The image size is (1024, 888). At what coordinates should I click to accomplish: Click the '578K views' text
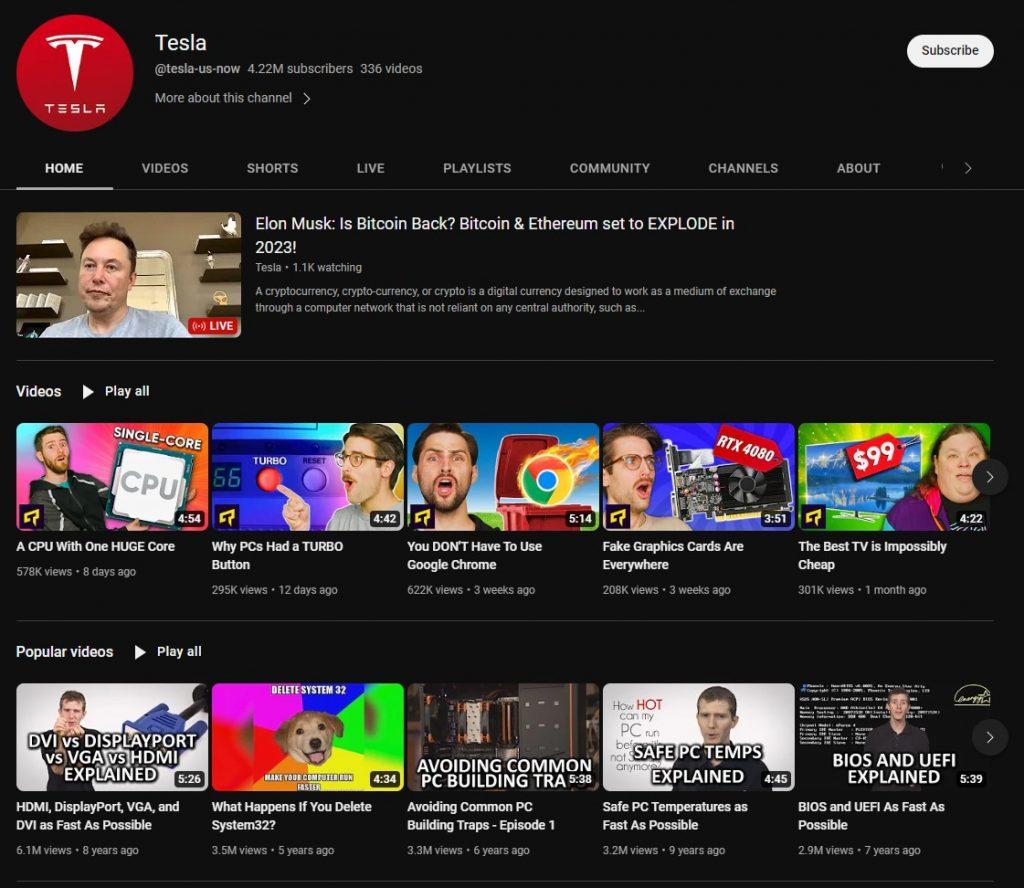44,571
